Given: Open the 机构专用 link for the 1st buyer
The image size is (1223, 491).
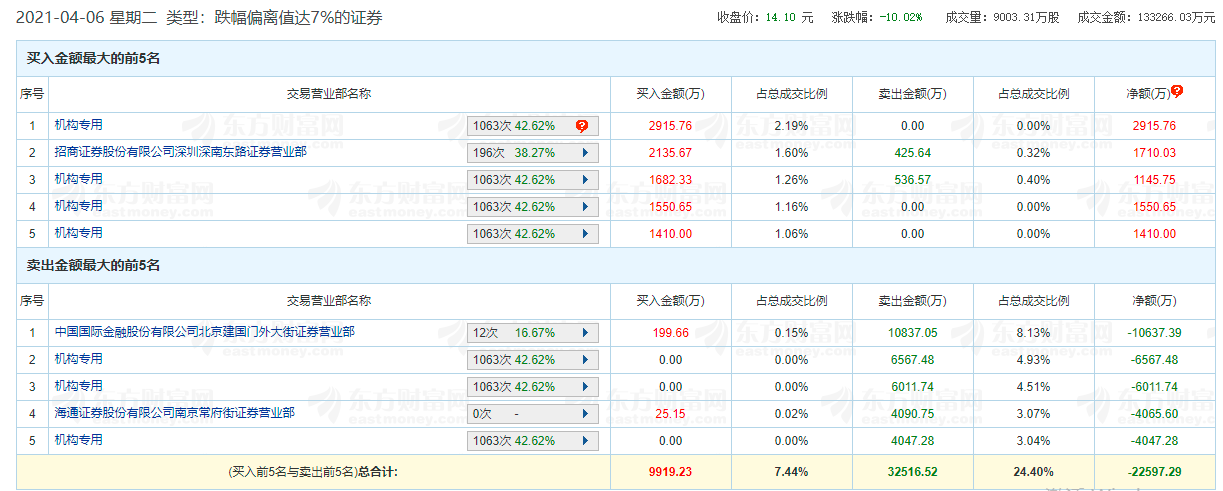Looking at the screenshot, I should 78,125.
